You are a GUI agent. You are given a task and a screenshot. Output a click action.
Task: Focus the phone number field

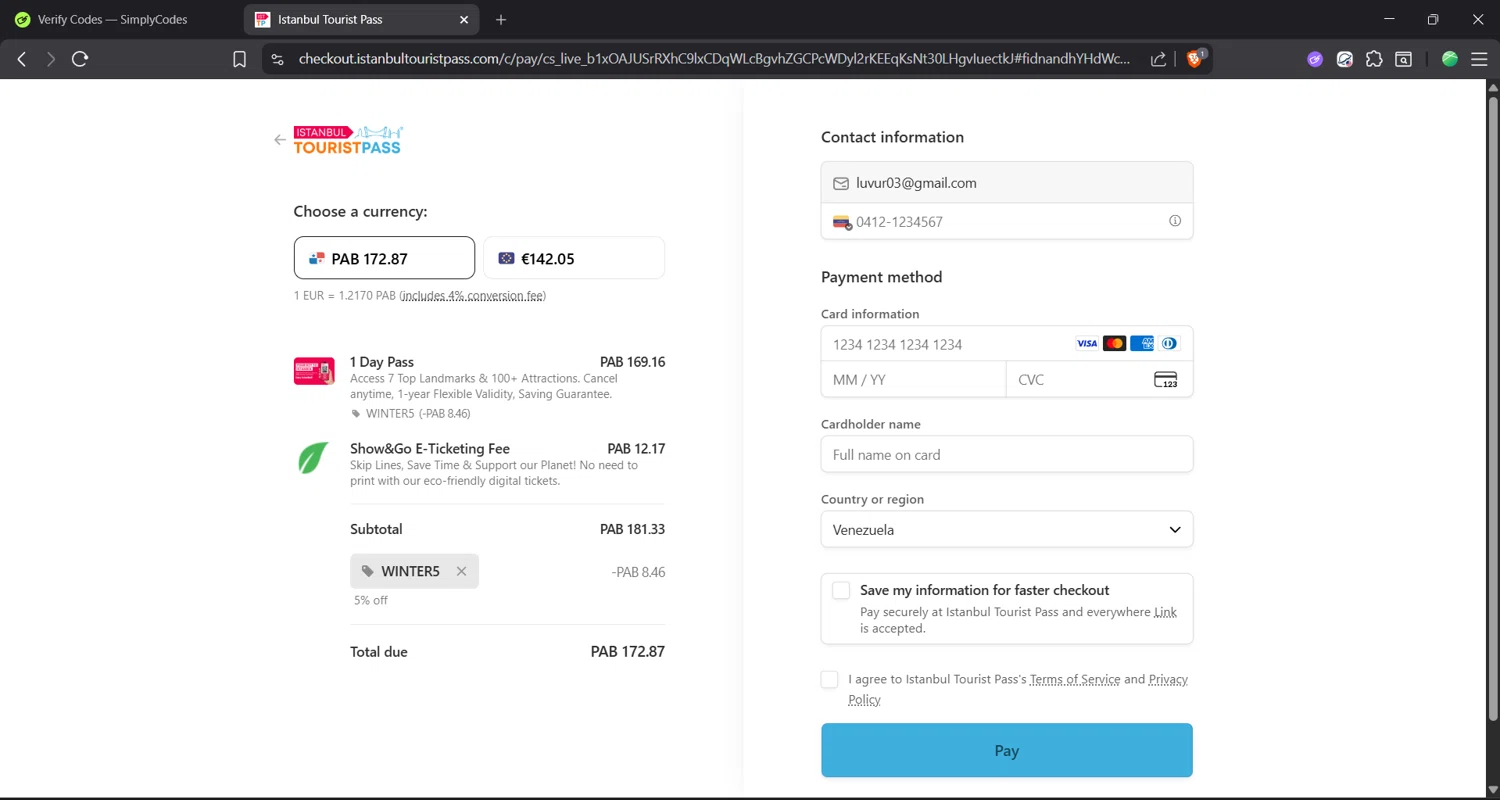pyautogui.click(x=1007, y=222)
